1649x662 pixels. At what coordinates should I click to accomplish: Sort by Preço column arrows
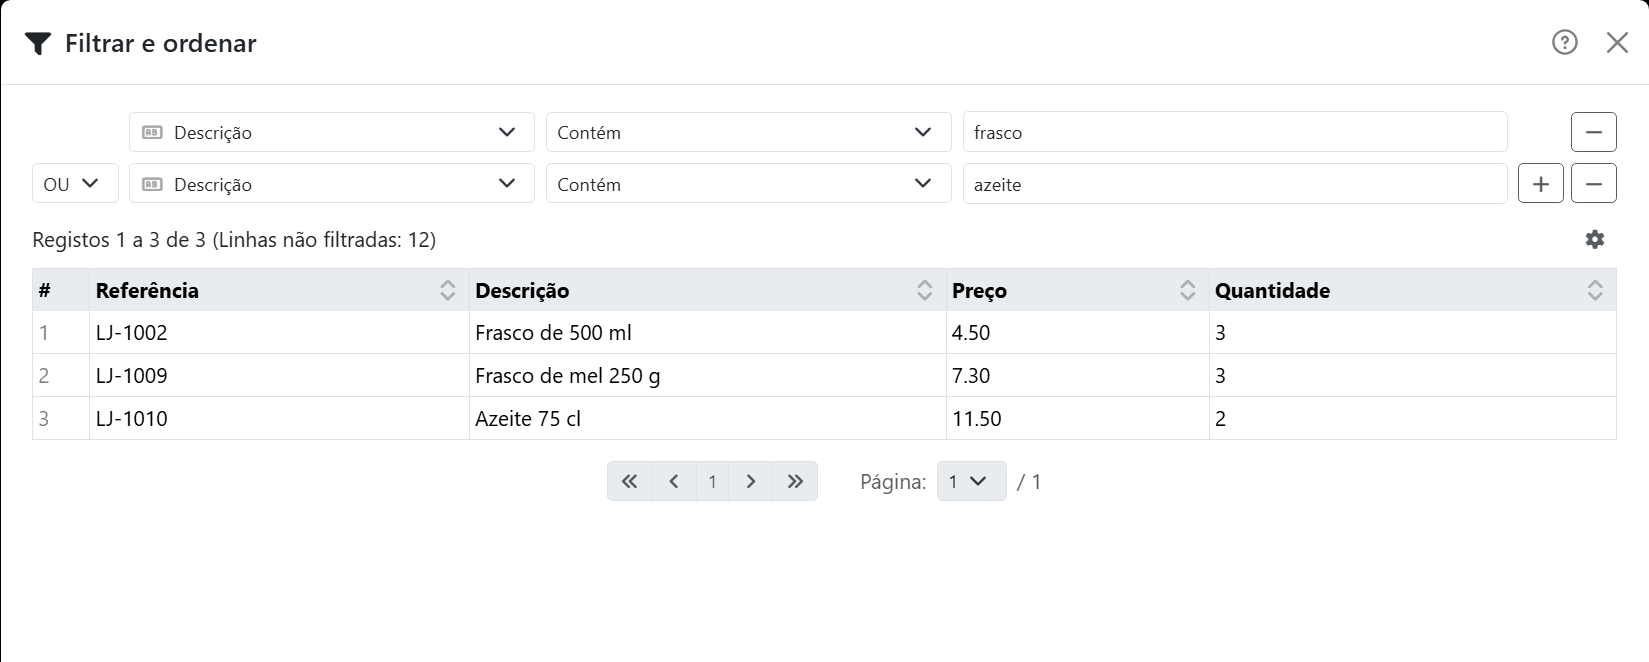(x=1188, y=290)
